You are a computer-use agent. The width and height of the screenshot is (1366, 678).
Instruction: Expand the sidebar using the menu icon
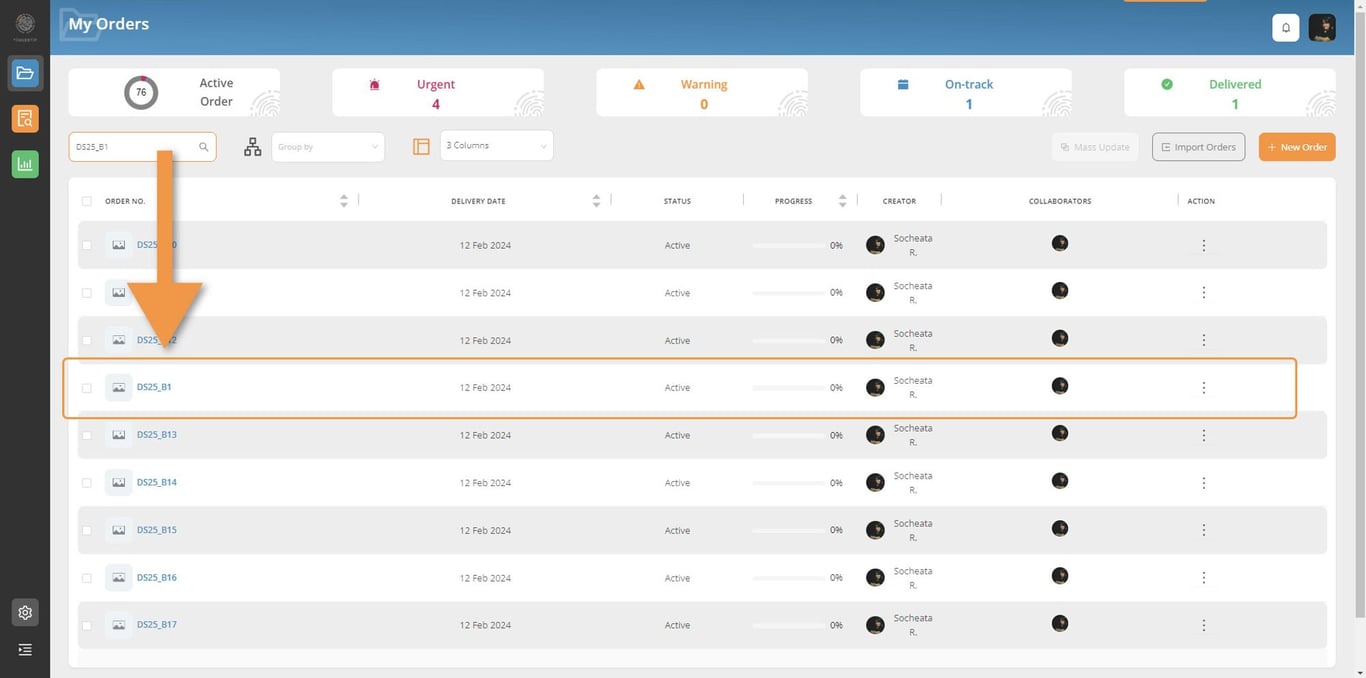[x=25, y=650]
